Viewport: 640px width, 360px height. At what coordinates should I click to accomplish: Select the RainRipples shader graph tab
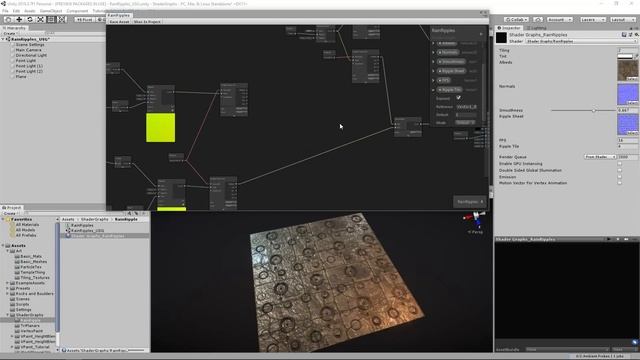(118, 15)
